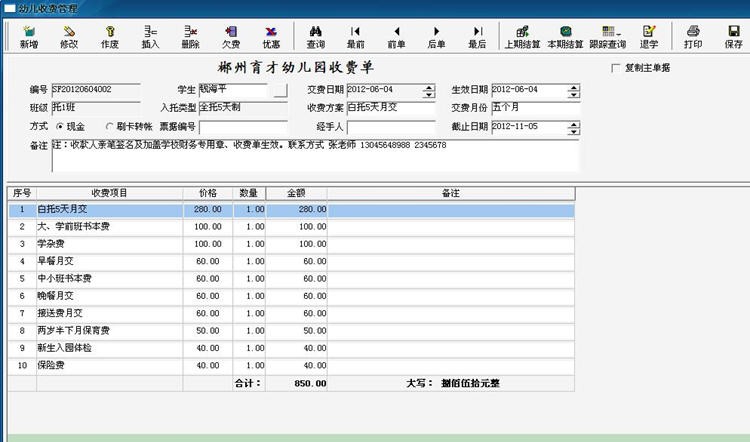Increase 交费日期 with spinner up arrow
Viewport: 750px width, 442px height.
click(429, 88)
